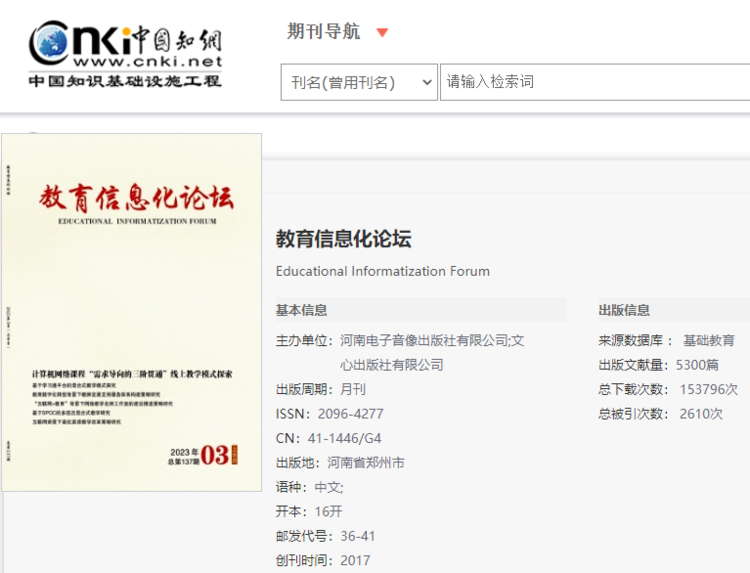
Task: Select the ISSN value 2096-4277
Action: click(x=351, y=414)
